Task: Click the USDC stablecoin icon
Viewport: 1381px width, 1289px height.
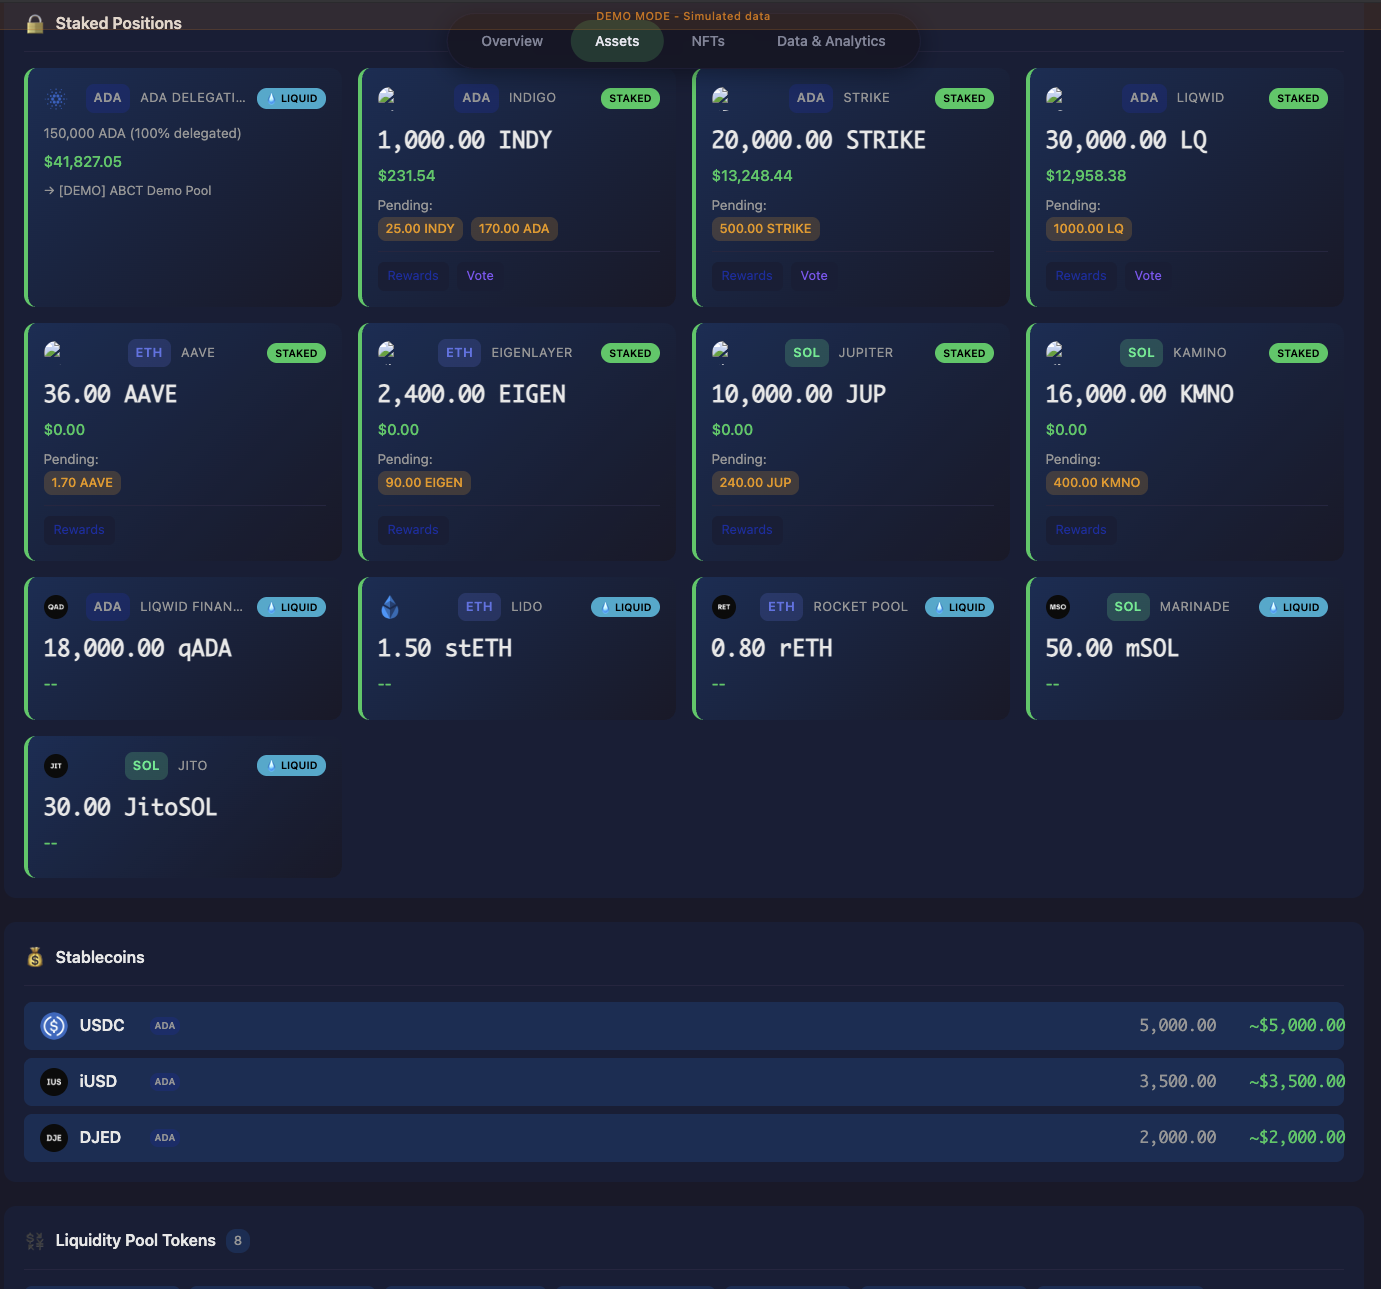Action: (x=54, y=1025)
